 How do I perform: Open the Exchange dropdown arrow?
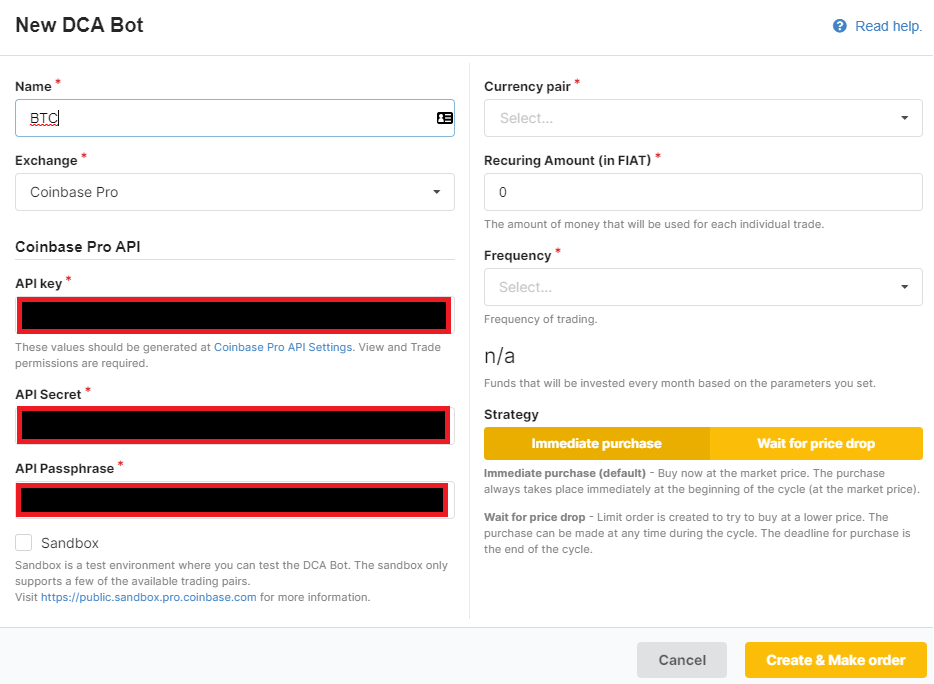point(437,192)
